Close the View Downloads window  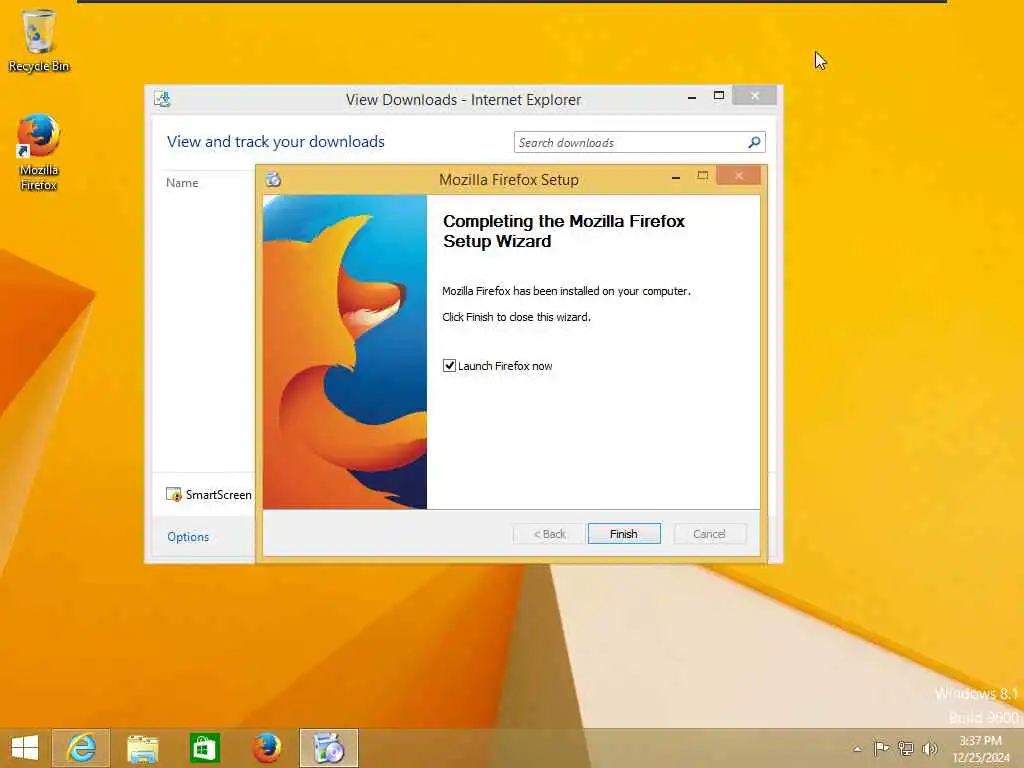pos(754,95)
